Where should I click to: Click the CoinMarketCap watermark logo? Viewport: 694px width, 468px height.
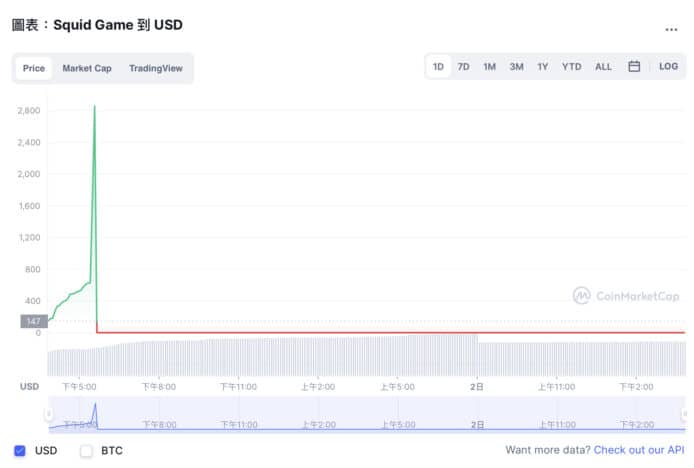click(624, 295)
